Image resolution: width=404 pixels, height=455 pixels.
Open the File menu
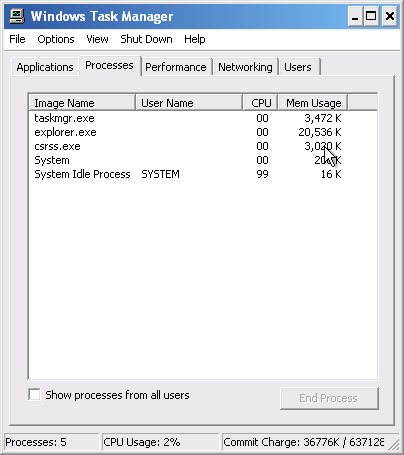pyautogui.click(x=17, y=39)
